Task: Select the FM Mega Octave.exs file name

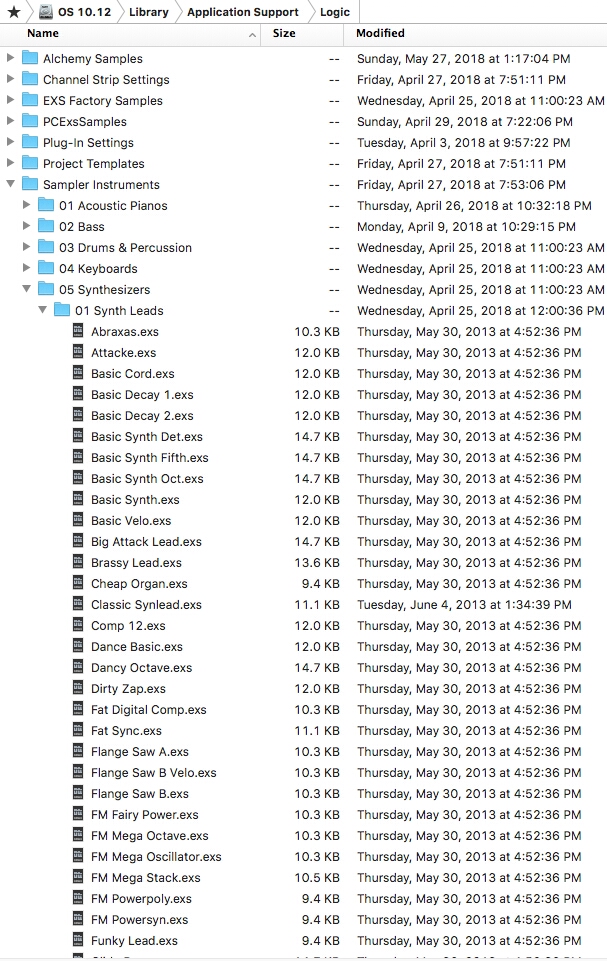Action: [150, 835]
